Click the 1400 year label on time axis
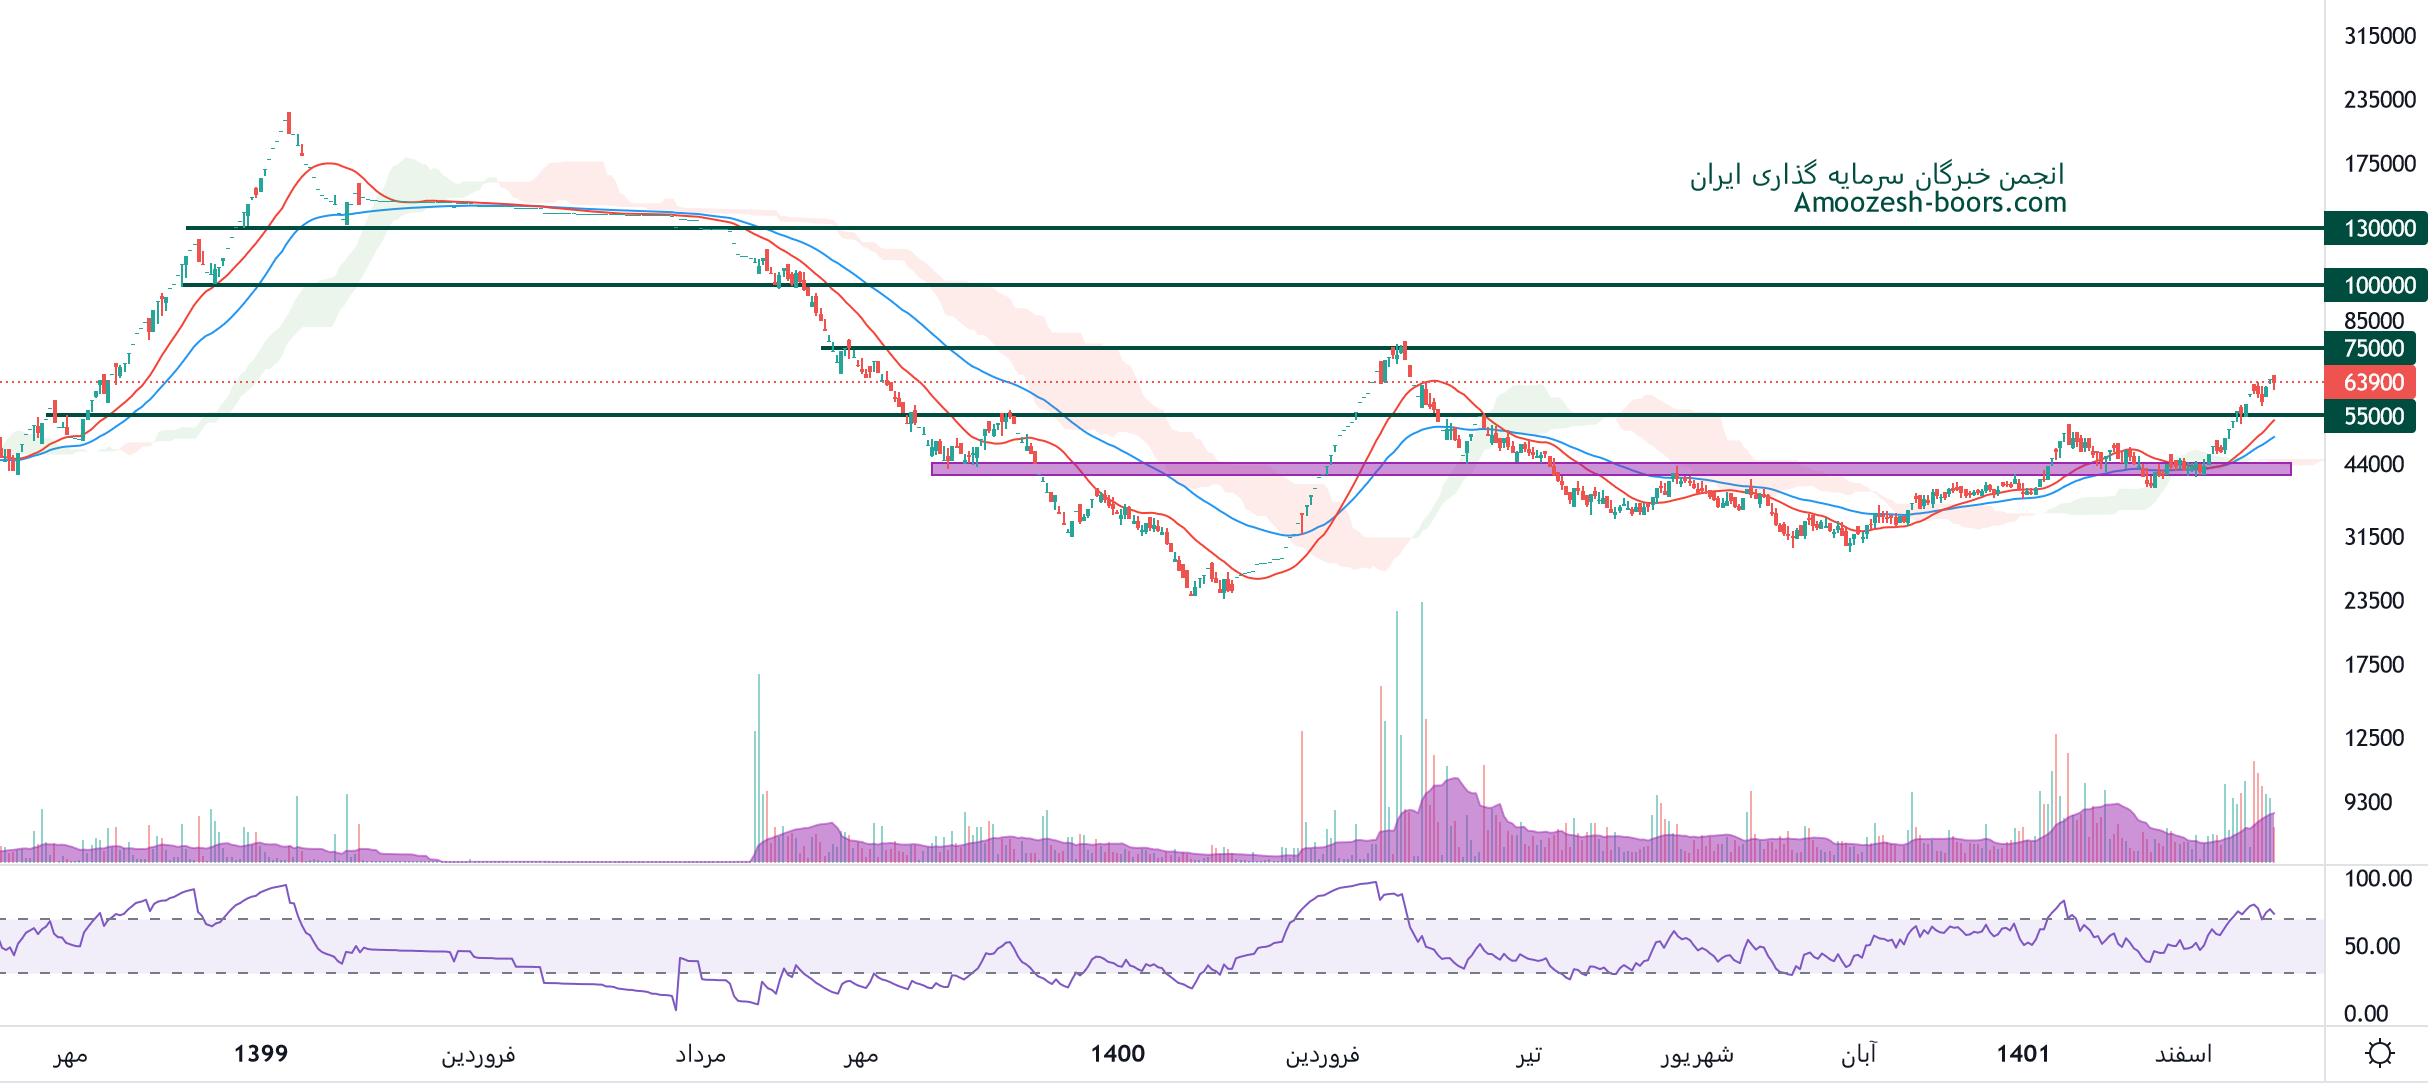This screenshot has height=1084, width=2428. (x=1117, y=1053)
